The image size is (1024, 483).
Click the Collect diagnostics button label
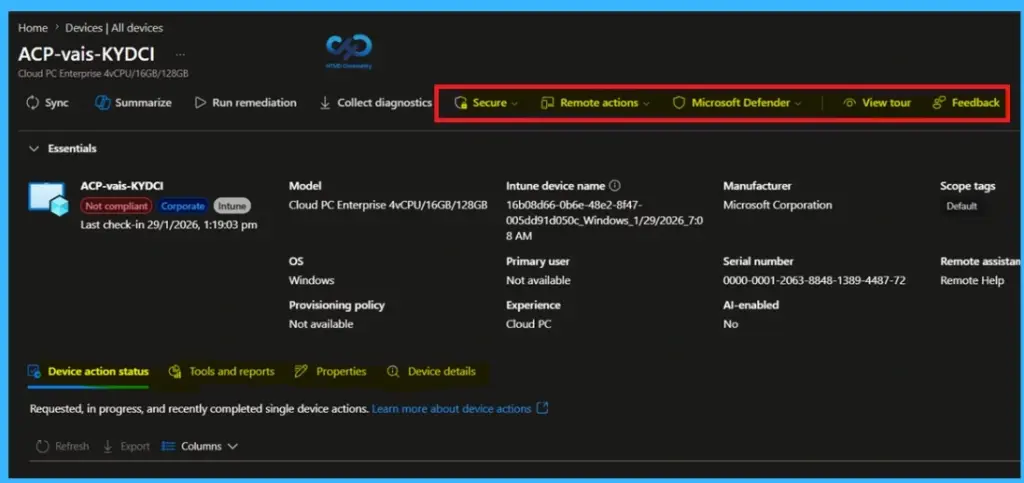tap(385, 103)
